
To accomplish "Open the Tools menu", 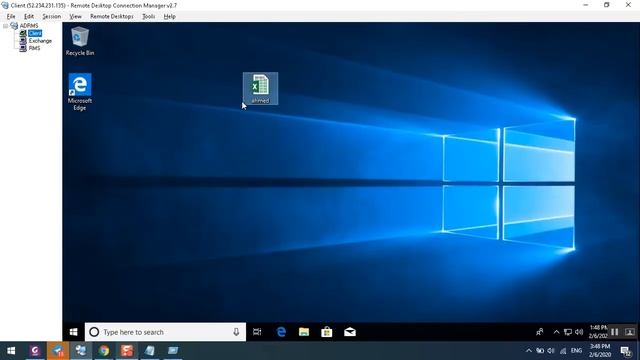I will click(x=148, y=16).
